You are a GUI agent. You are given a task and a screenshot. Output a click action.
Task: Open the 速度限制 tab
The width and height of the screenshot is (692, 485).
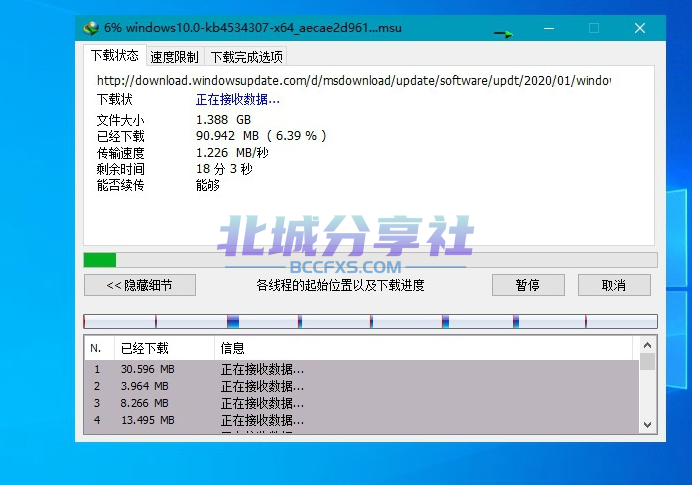(174, 57)
